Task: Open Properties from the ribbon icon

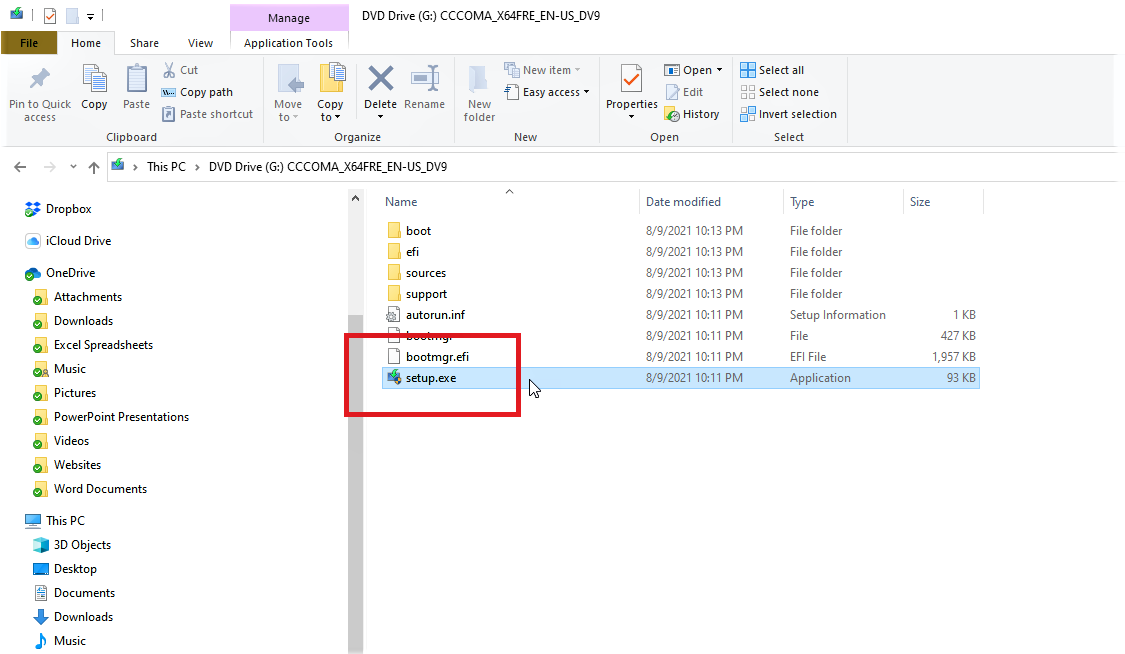Action: (x=630, y=90)
